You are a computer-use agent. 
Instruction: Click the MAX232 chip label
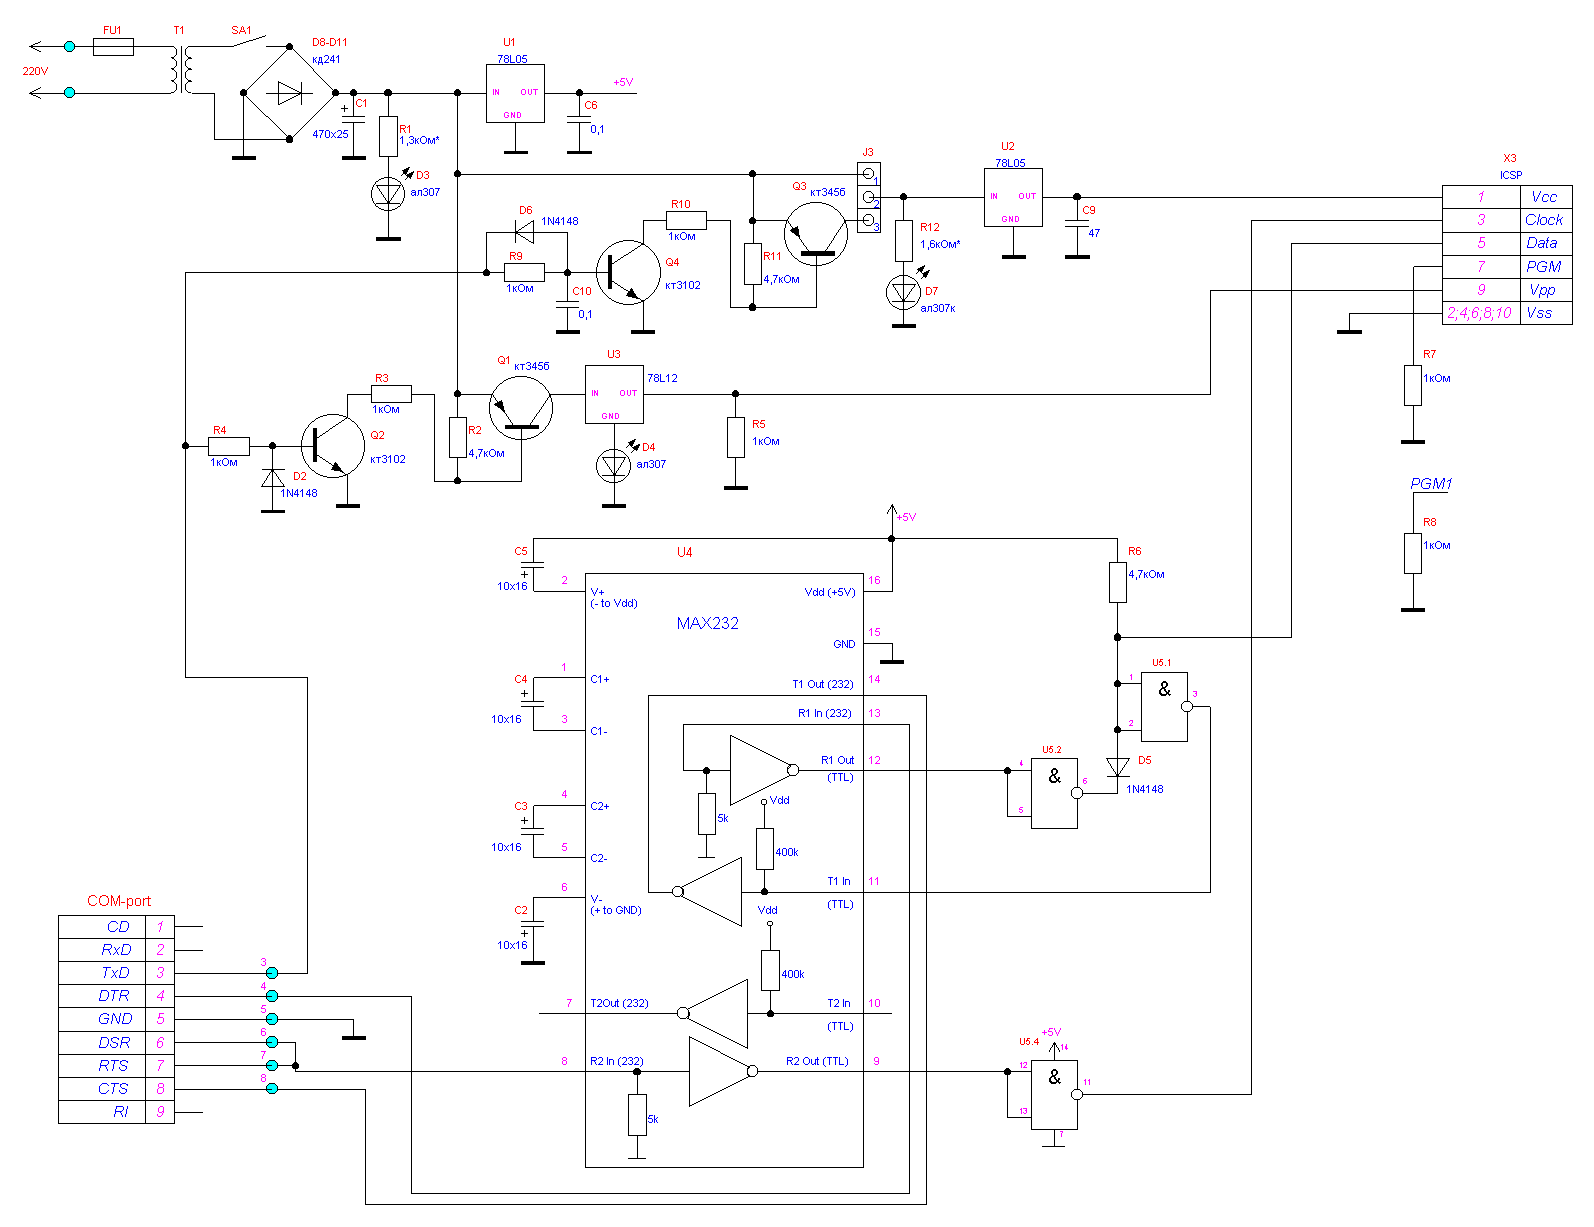pos(707,623)
